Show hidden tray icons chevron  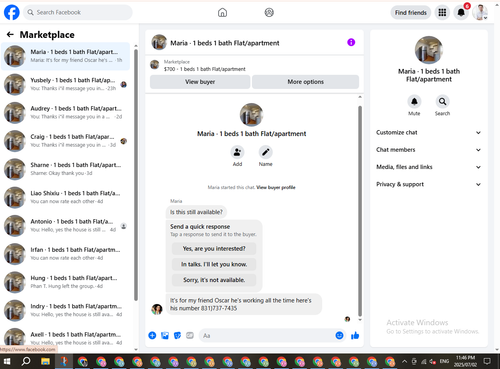(x=404, y=361)
